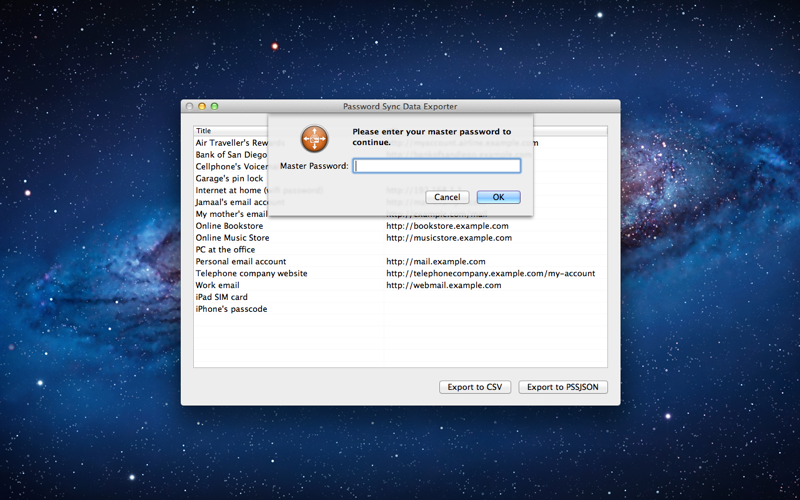Click the http://musicstore.example.com URL cell
800x500 pixels.
pos(448,238)
